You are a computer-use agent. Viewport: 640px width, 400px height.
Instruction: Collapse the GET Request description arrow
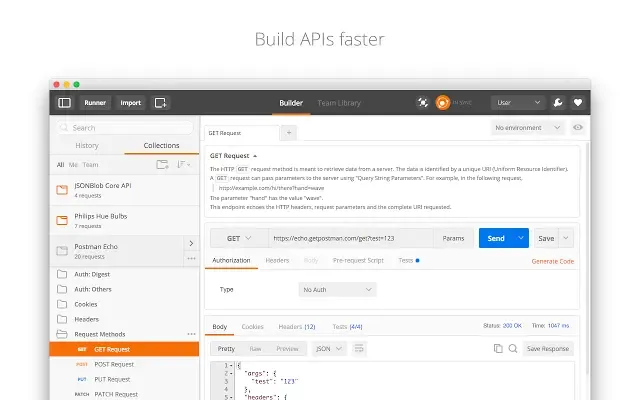tap(255, 156)
